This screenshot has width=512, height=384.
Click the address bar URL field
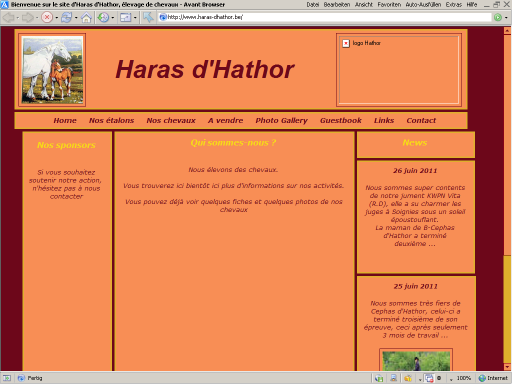click(x=325, y=17)
